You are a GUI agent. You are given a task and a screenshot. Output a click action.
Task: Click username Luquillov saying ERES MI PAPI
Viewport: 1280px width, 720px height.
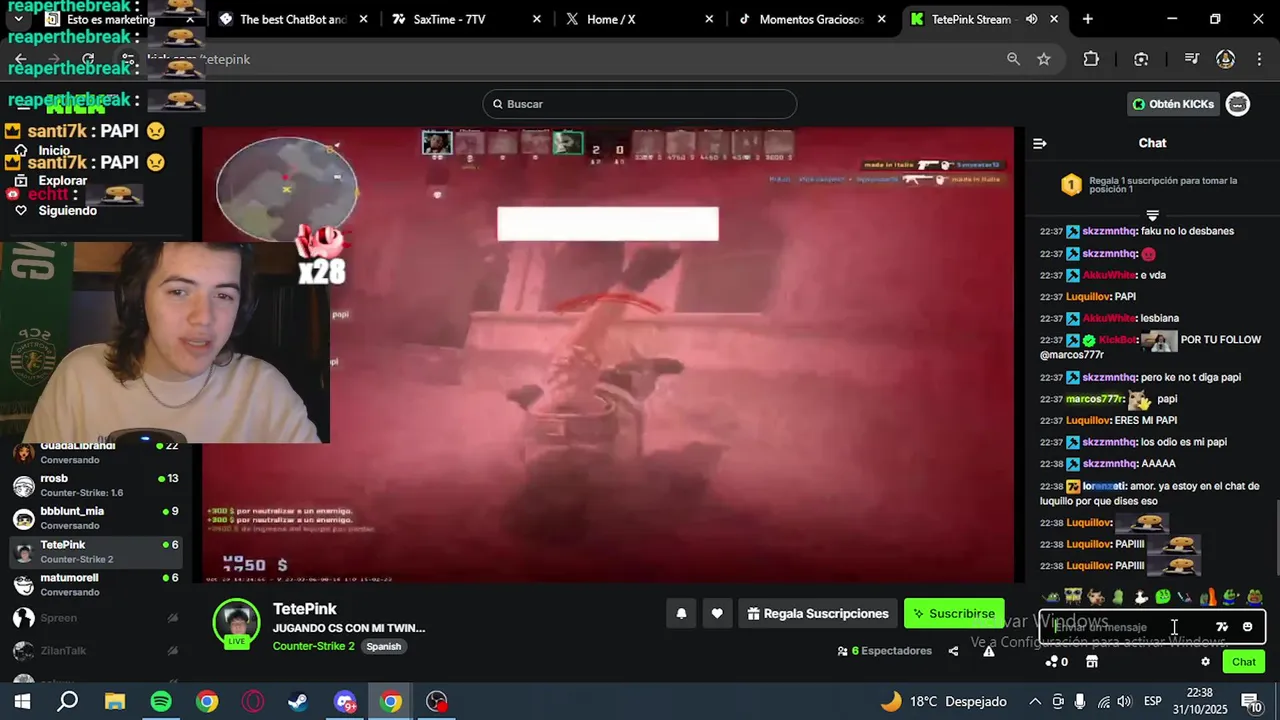click(x=1088, y=421)
